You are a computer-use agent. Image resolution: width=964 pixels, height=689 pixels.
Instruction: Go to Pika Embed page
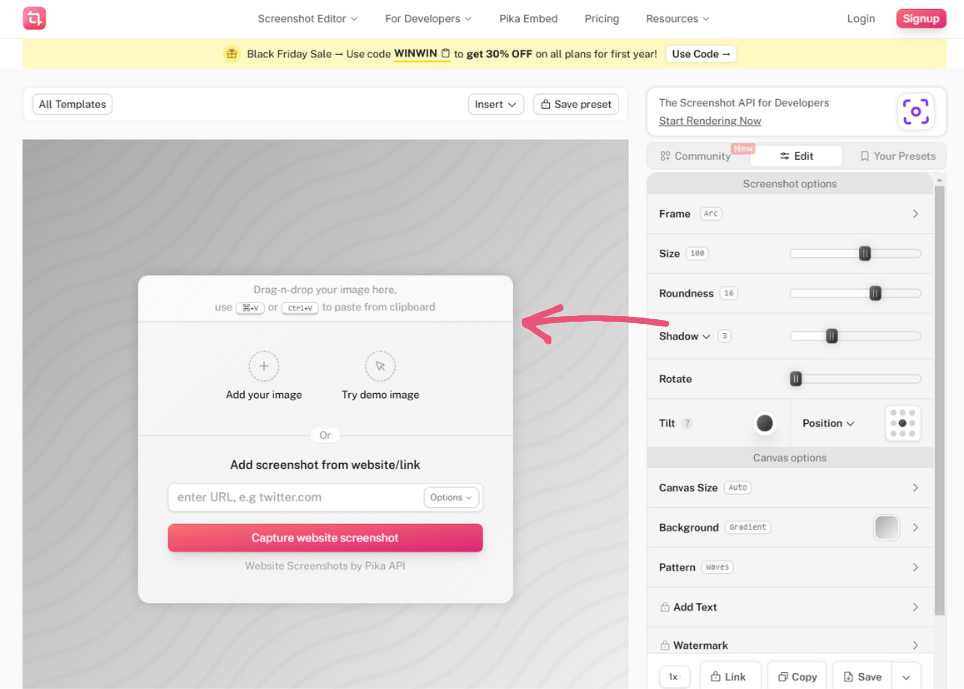point(528,18)
